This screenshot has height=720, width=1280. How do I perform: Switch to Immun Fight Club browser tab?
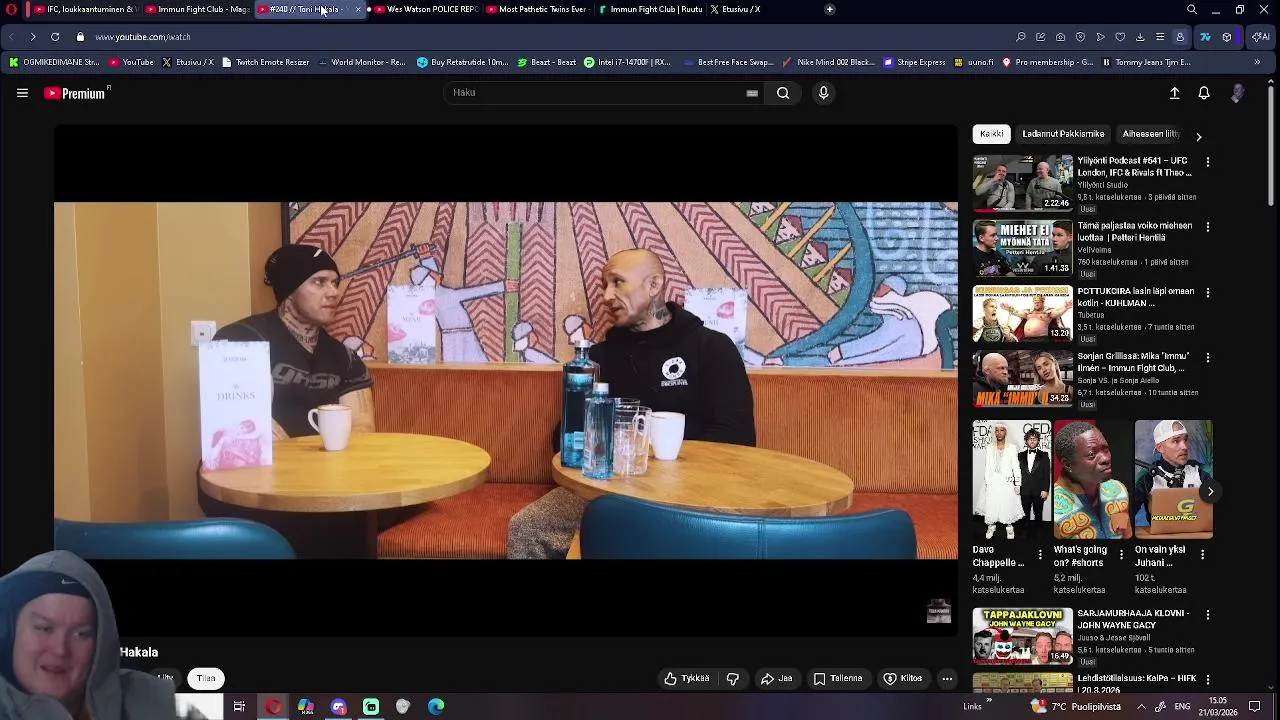pyautogui.click(x=196, y=9)
